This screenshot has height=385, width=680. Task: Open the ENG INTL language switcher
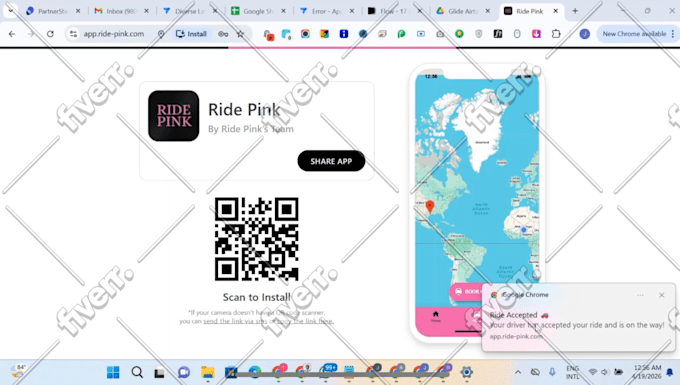click(x=572, y=372)
